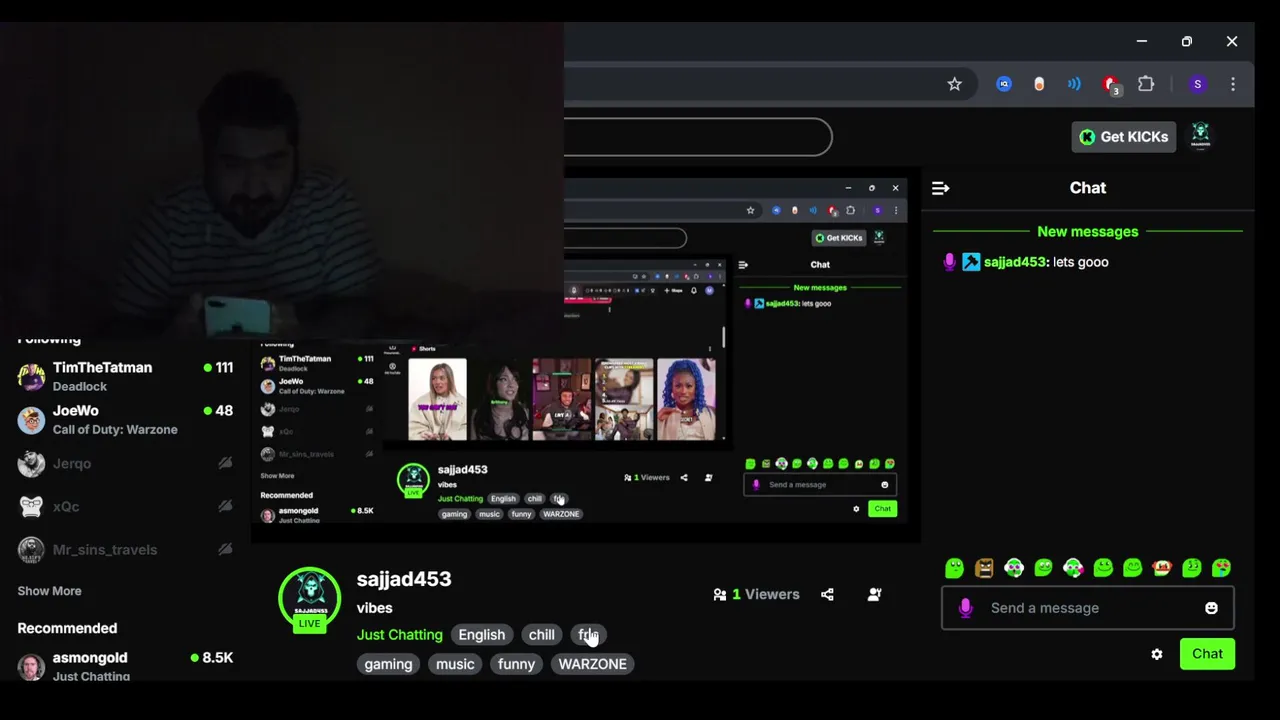
Task: Pick the red-hat clown face emote
Action: (1162, 568)
